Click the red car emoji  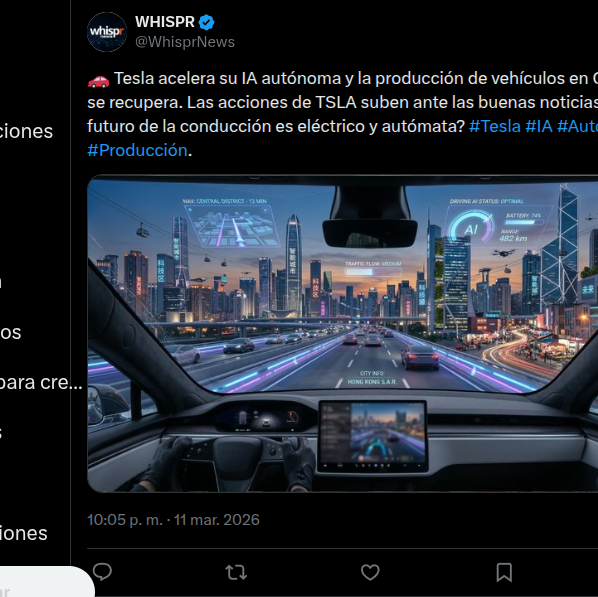point(98,80)
